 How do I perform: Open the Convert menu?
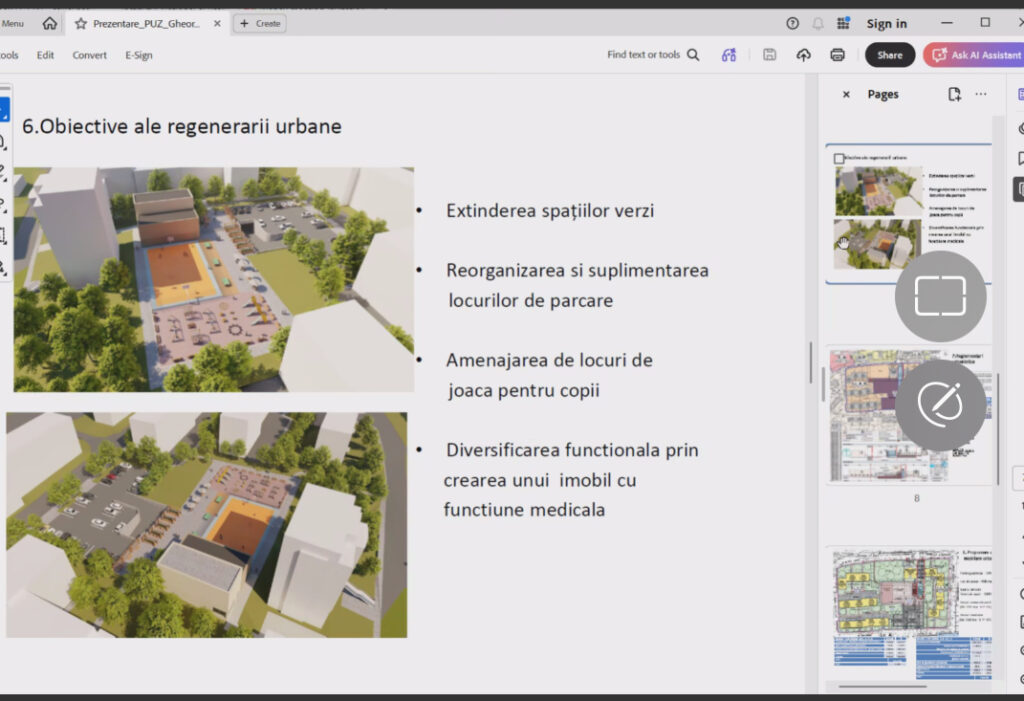click(89, 55)
